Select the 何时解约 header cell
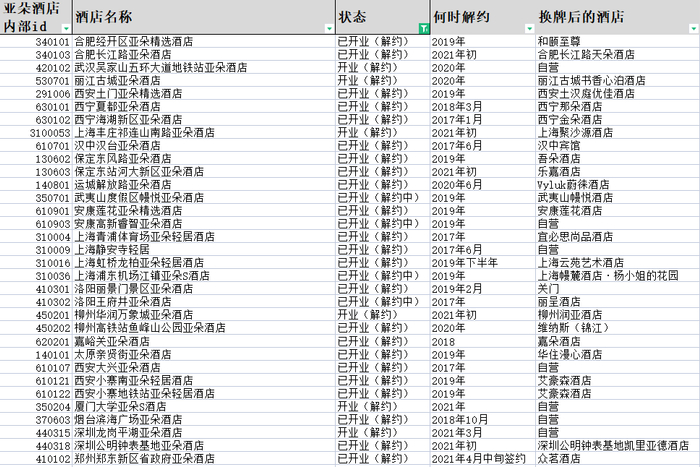This screenshot has width=700, height=467. pos(483,17)
